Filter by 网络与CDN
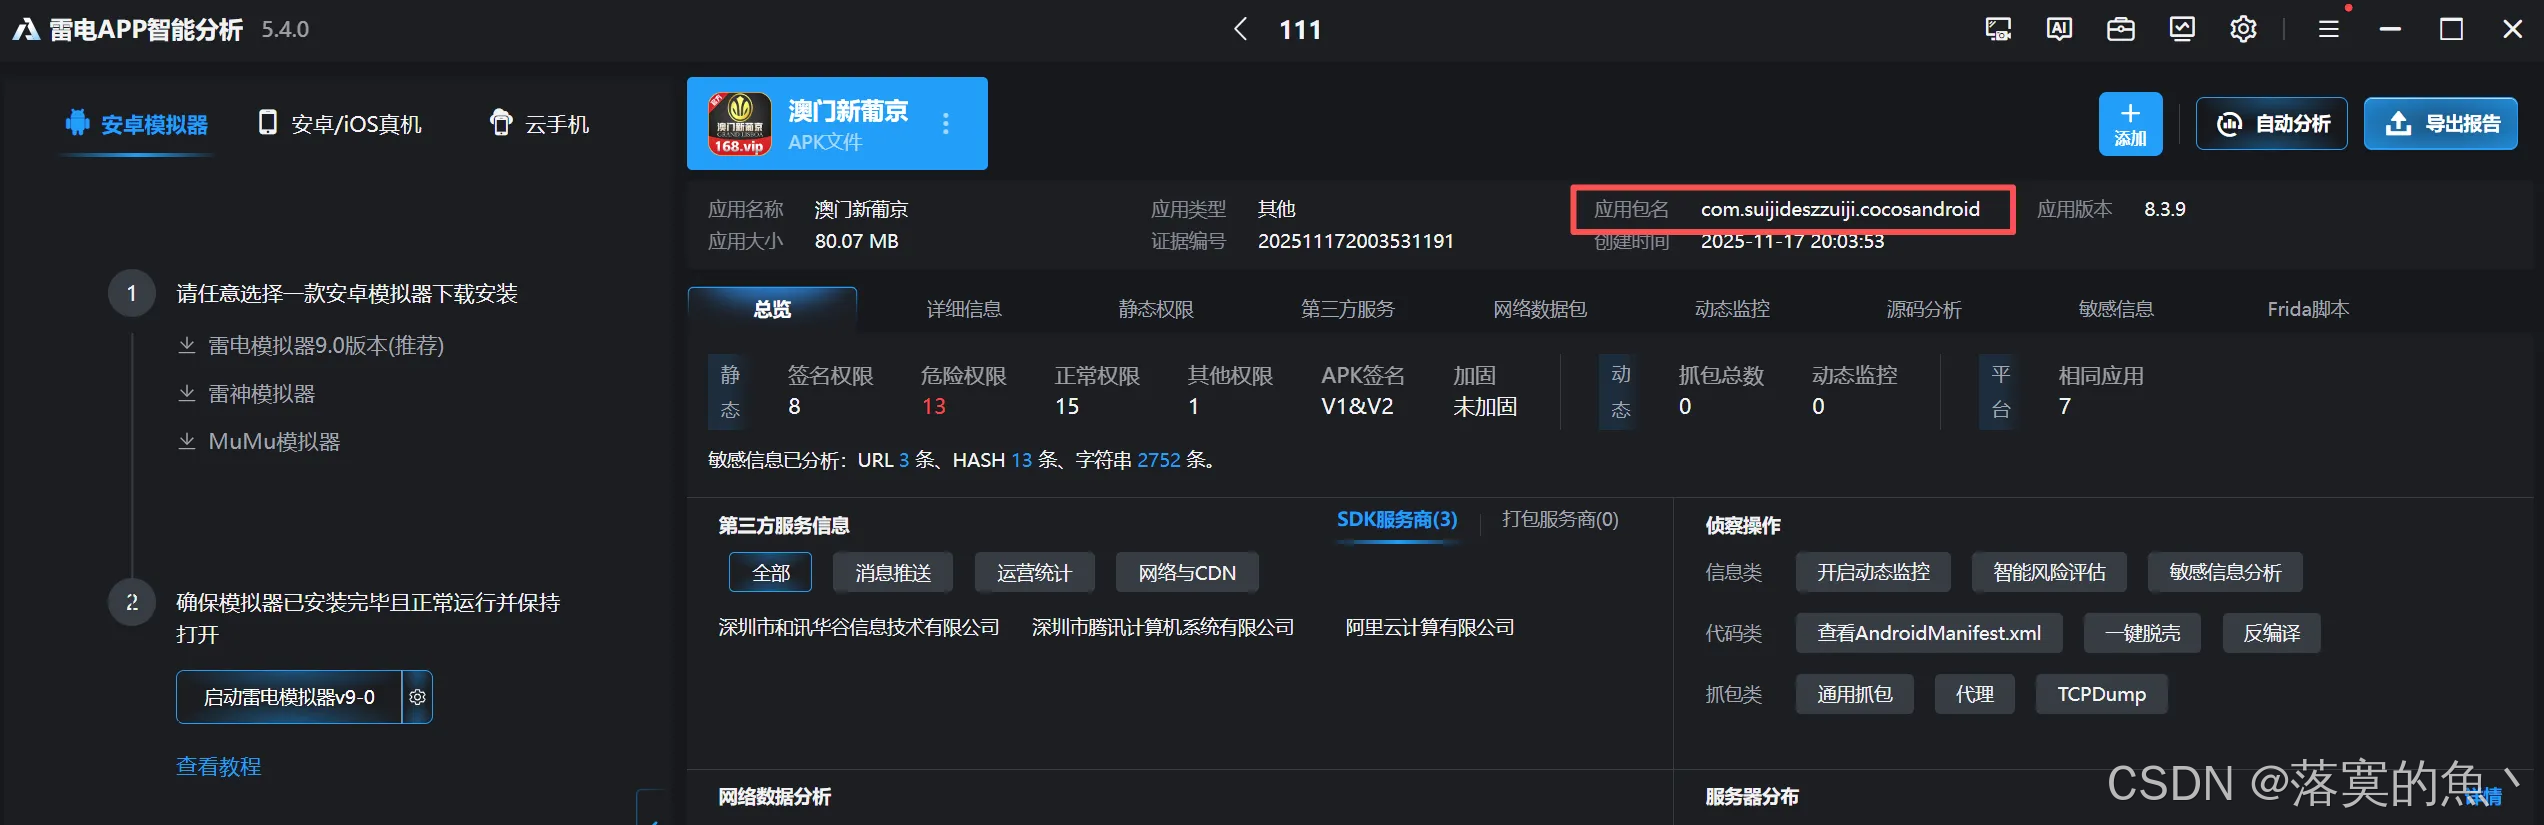The image size is (2544, 825). (x=1187, y=573)
